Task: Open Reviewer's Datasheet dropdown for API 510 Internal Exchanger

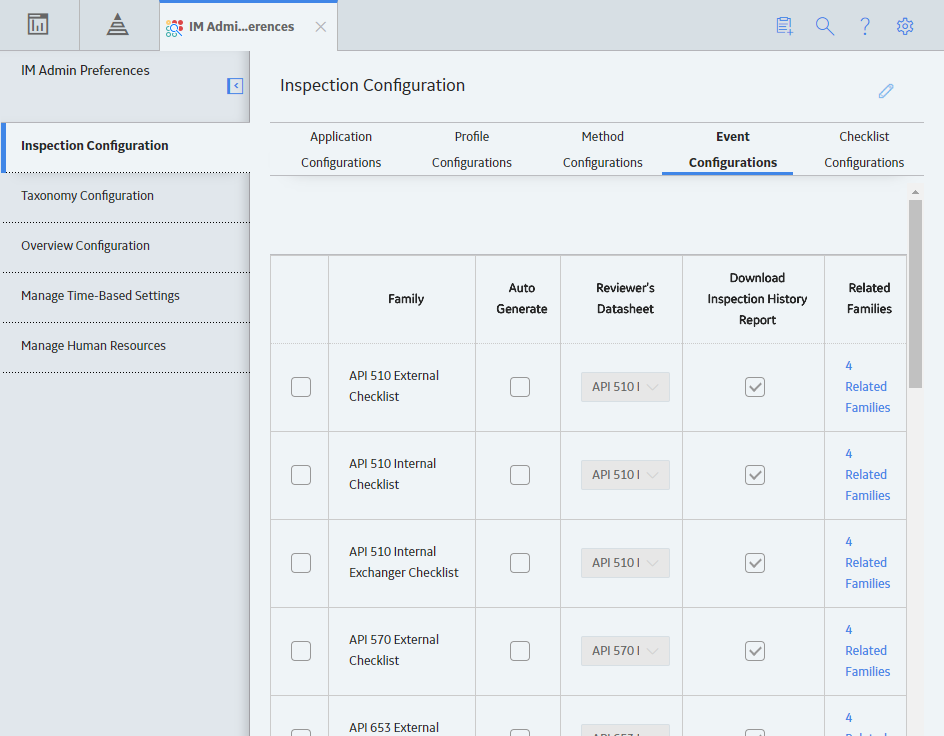Action: (x=625, y=563)
